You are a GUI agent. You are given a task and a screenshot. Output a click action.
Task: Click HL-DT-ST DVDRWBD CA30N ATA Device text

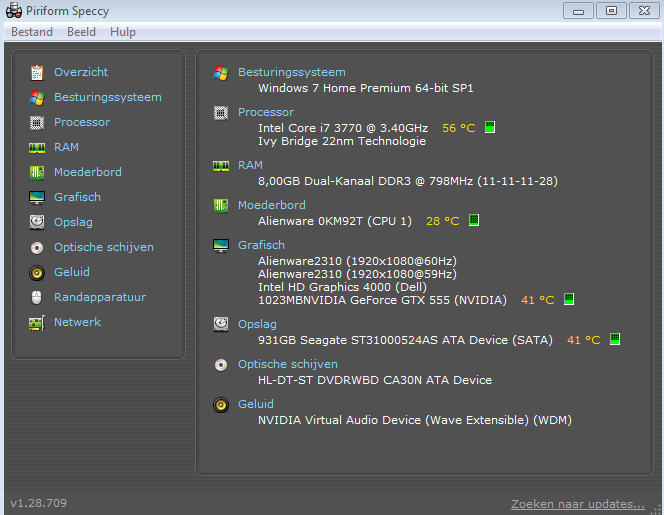click(x=375, y=380)
